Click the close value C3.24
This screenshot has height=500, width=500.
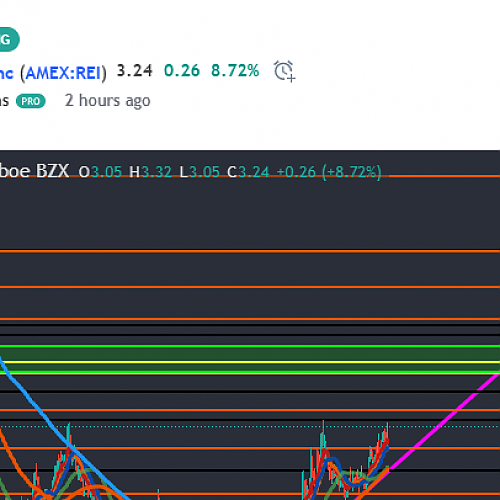coord(248,172)
